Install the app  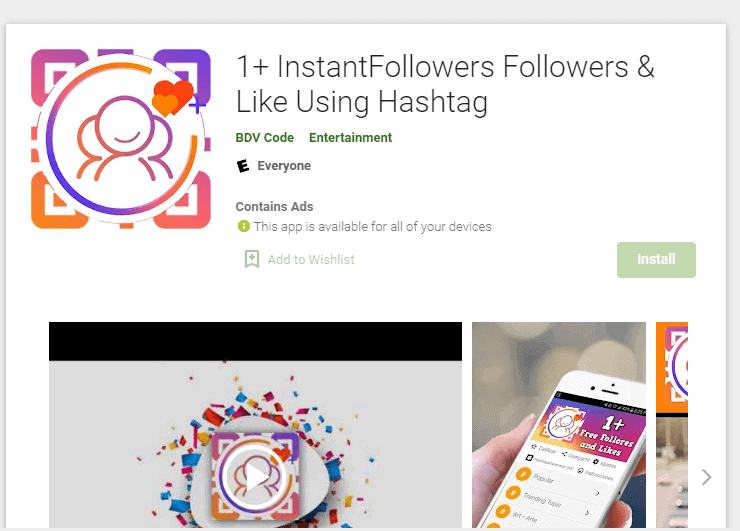pyautogui.click(x=656, y=260)
